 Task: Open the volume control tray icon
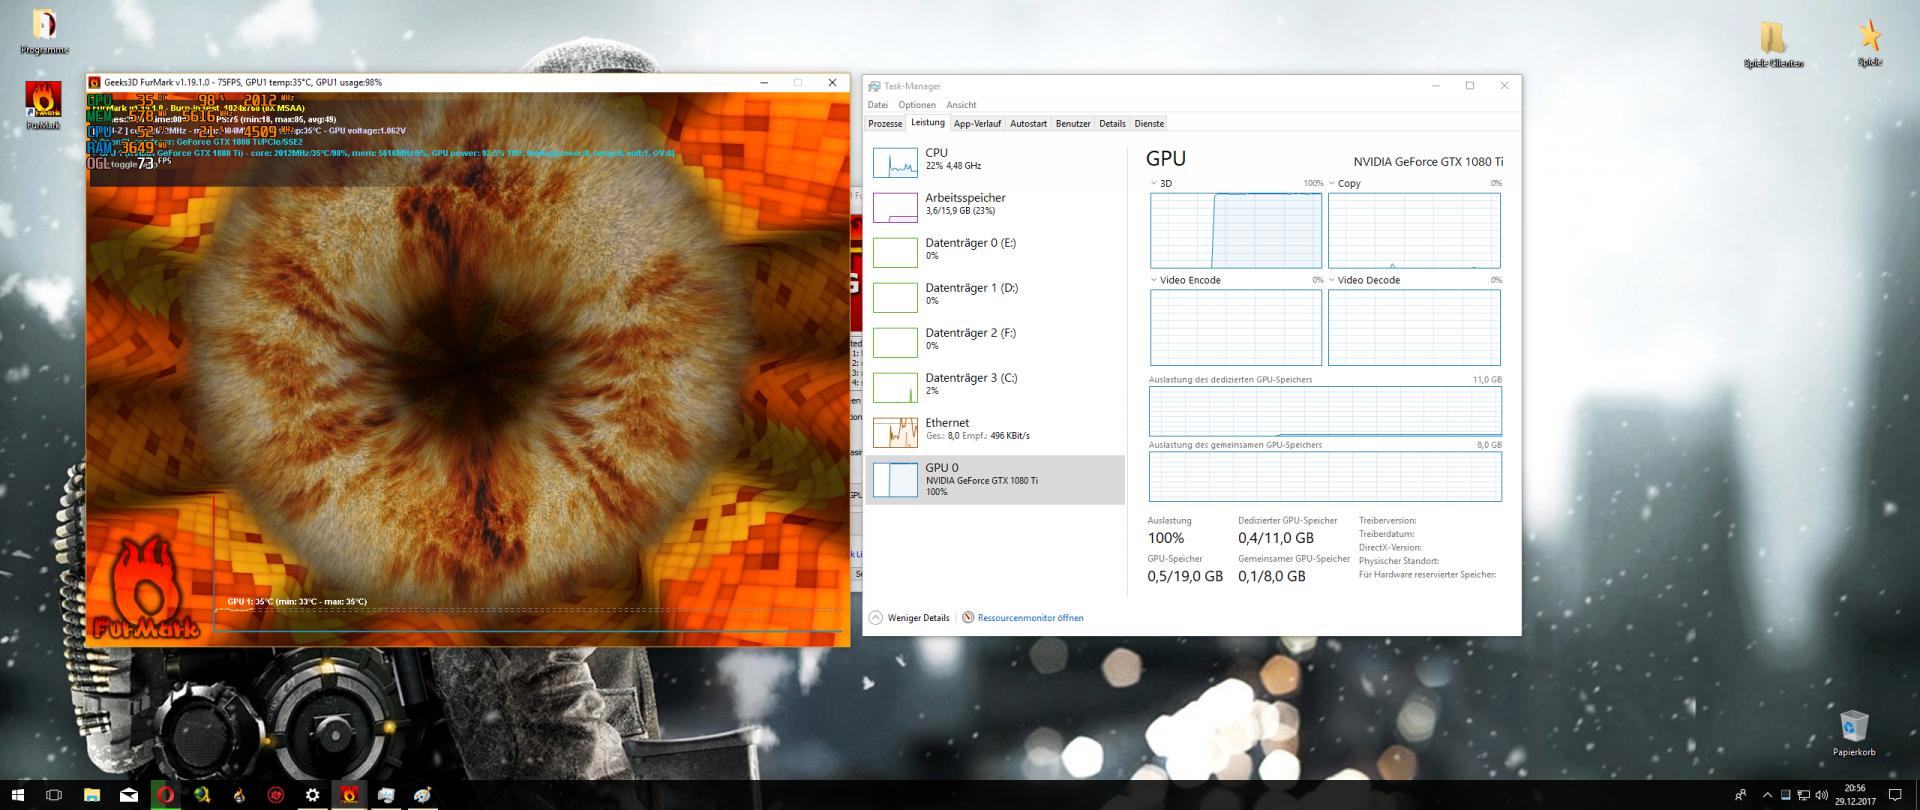[1821, 795]
